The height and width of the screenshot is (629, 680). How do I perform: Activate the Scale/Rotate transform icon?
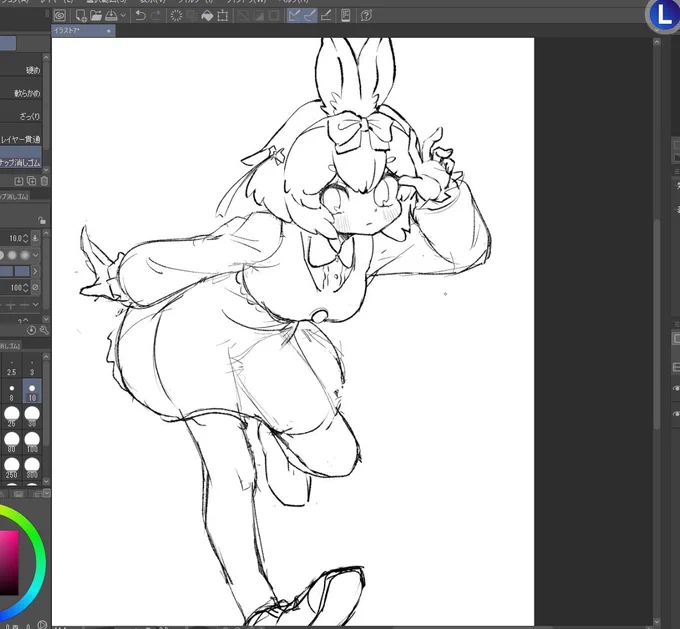[222, 16]
